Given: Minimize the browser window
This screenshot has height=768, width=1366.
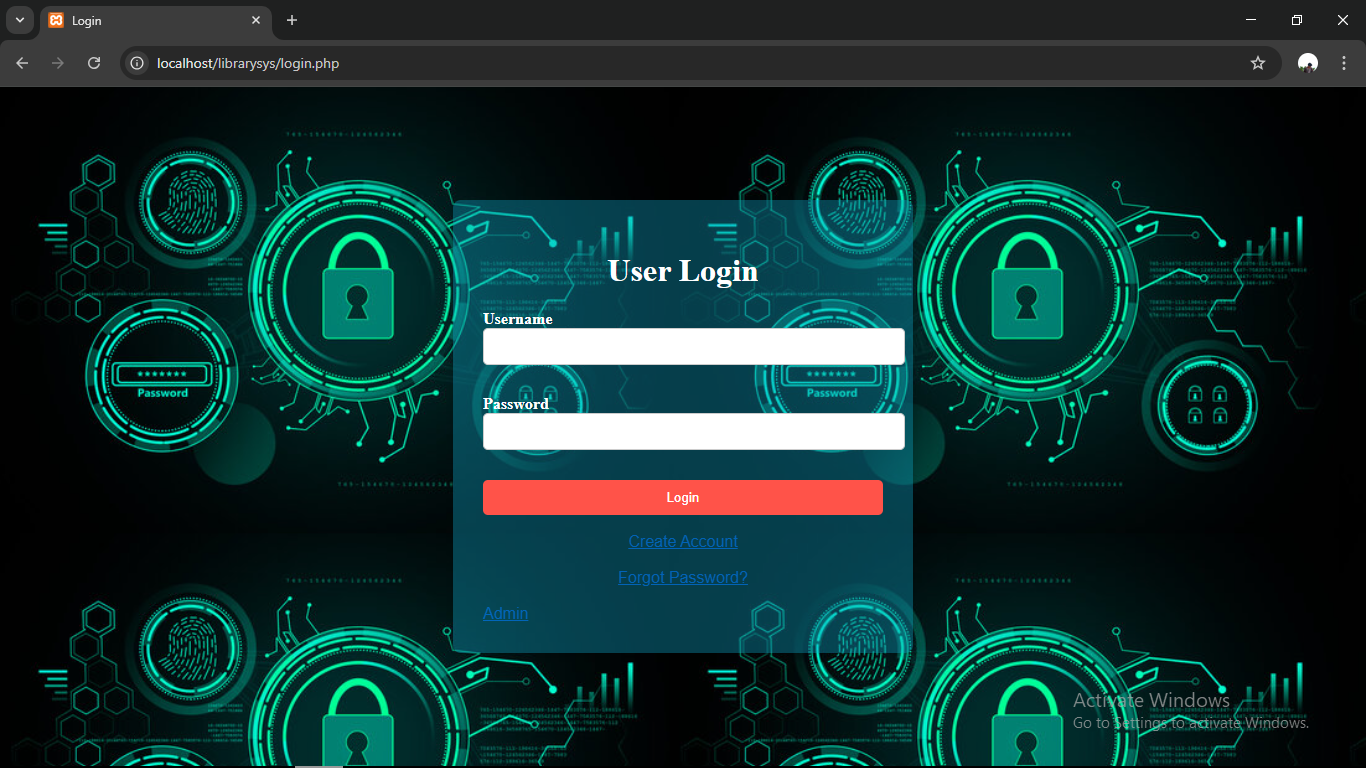Looking at the screenshot, I should [x=1251, y=20].
